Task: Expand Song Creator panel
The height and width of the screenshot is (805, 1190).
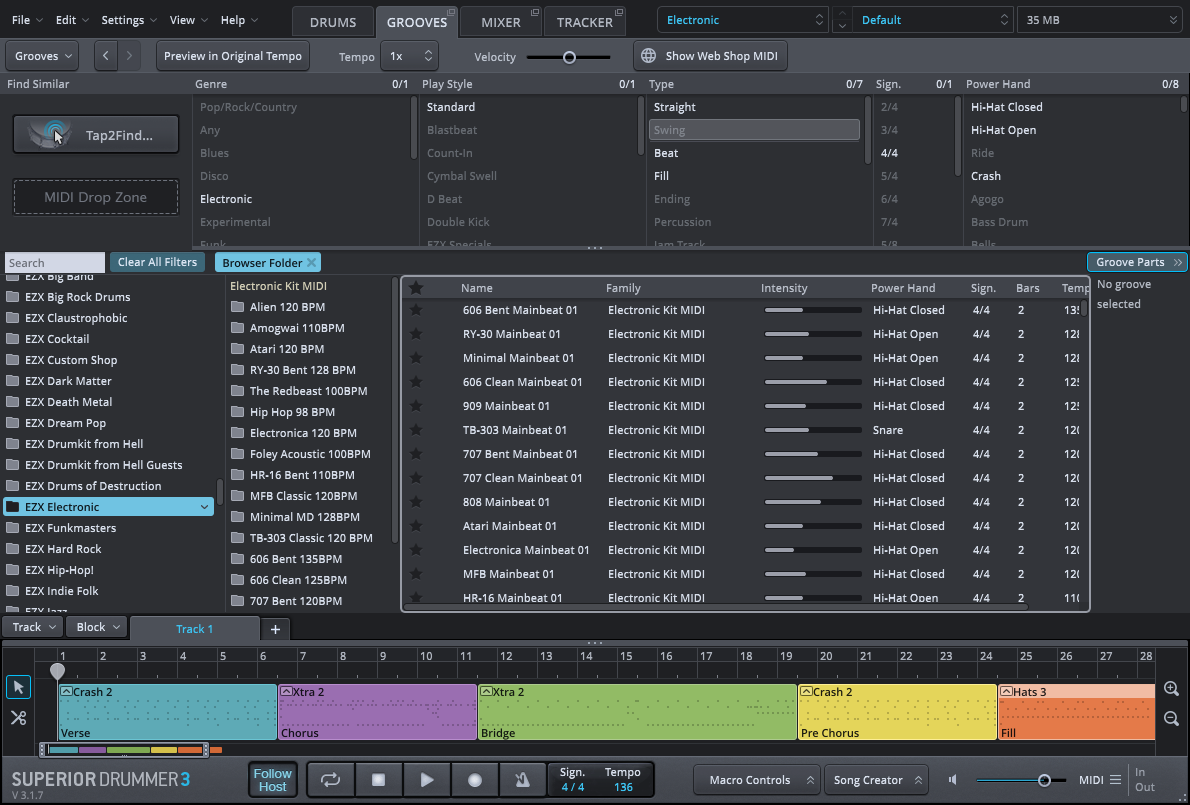Action: coord(876,780)
